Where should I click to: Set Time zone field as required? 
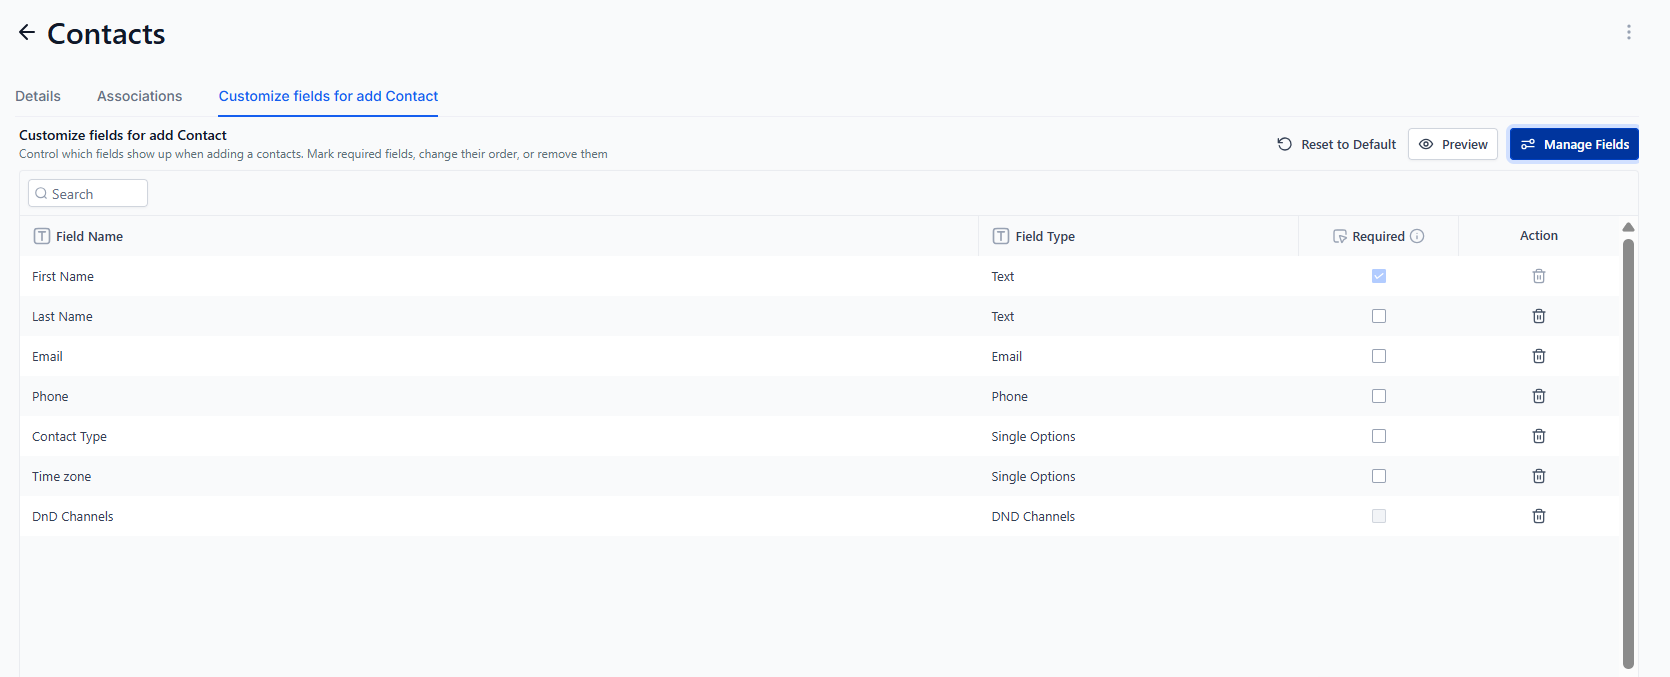[1379, 476]
